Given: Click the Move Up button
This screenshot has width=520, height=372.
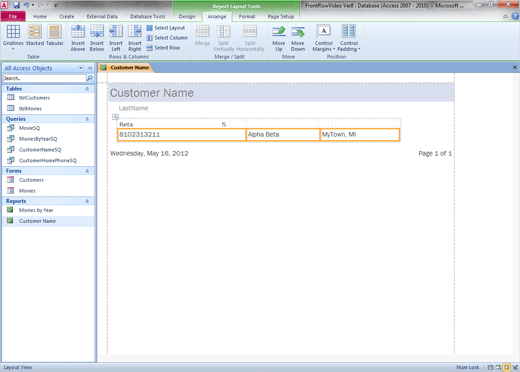Looking at the screenshot, I should [279, 38].
